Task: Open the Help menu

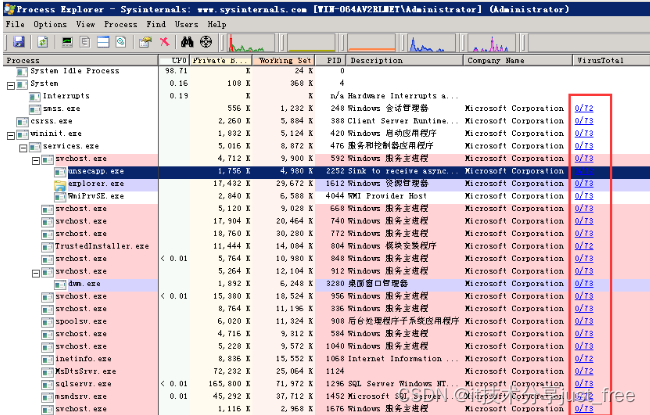Action: click(217, 24)
